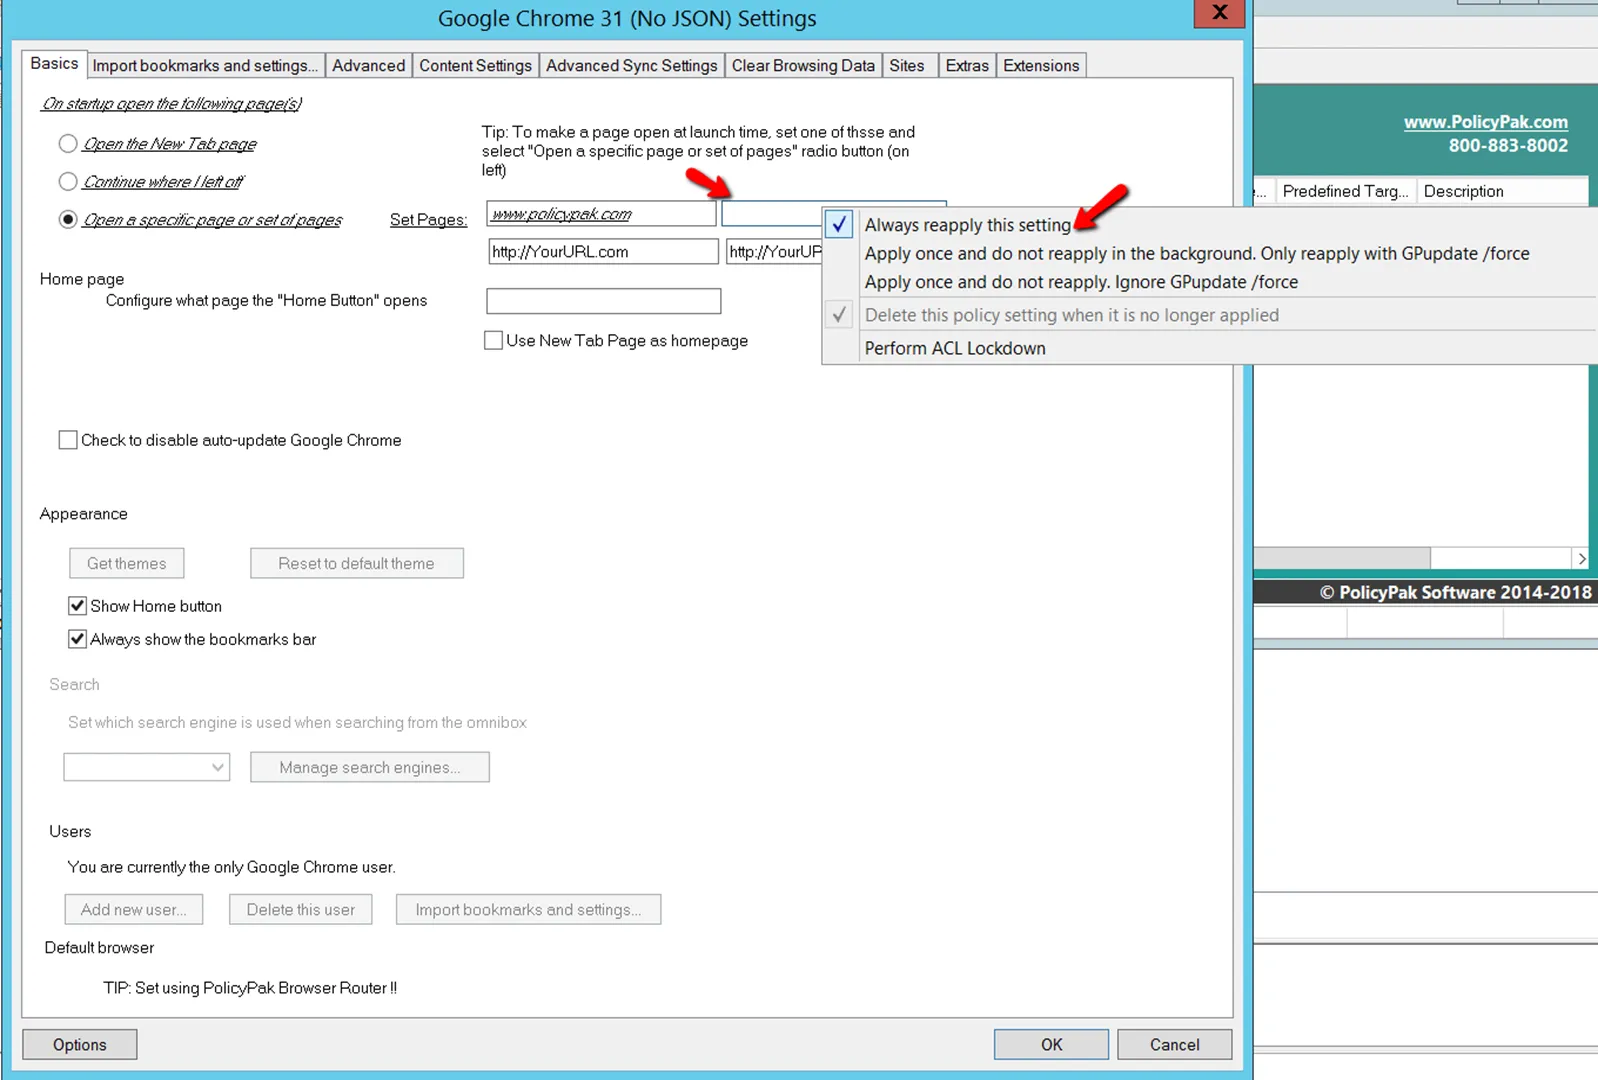The image size is (1598, 1080).
Task: Select 'Open the New Tab page' radio
Action: tap(68, 144)
